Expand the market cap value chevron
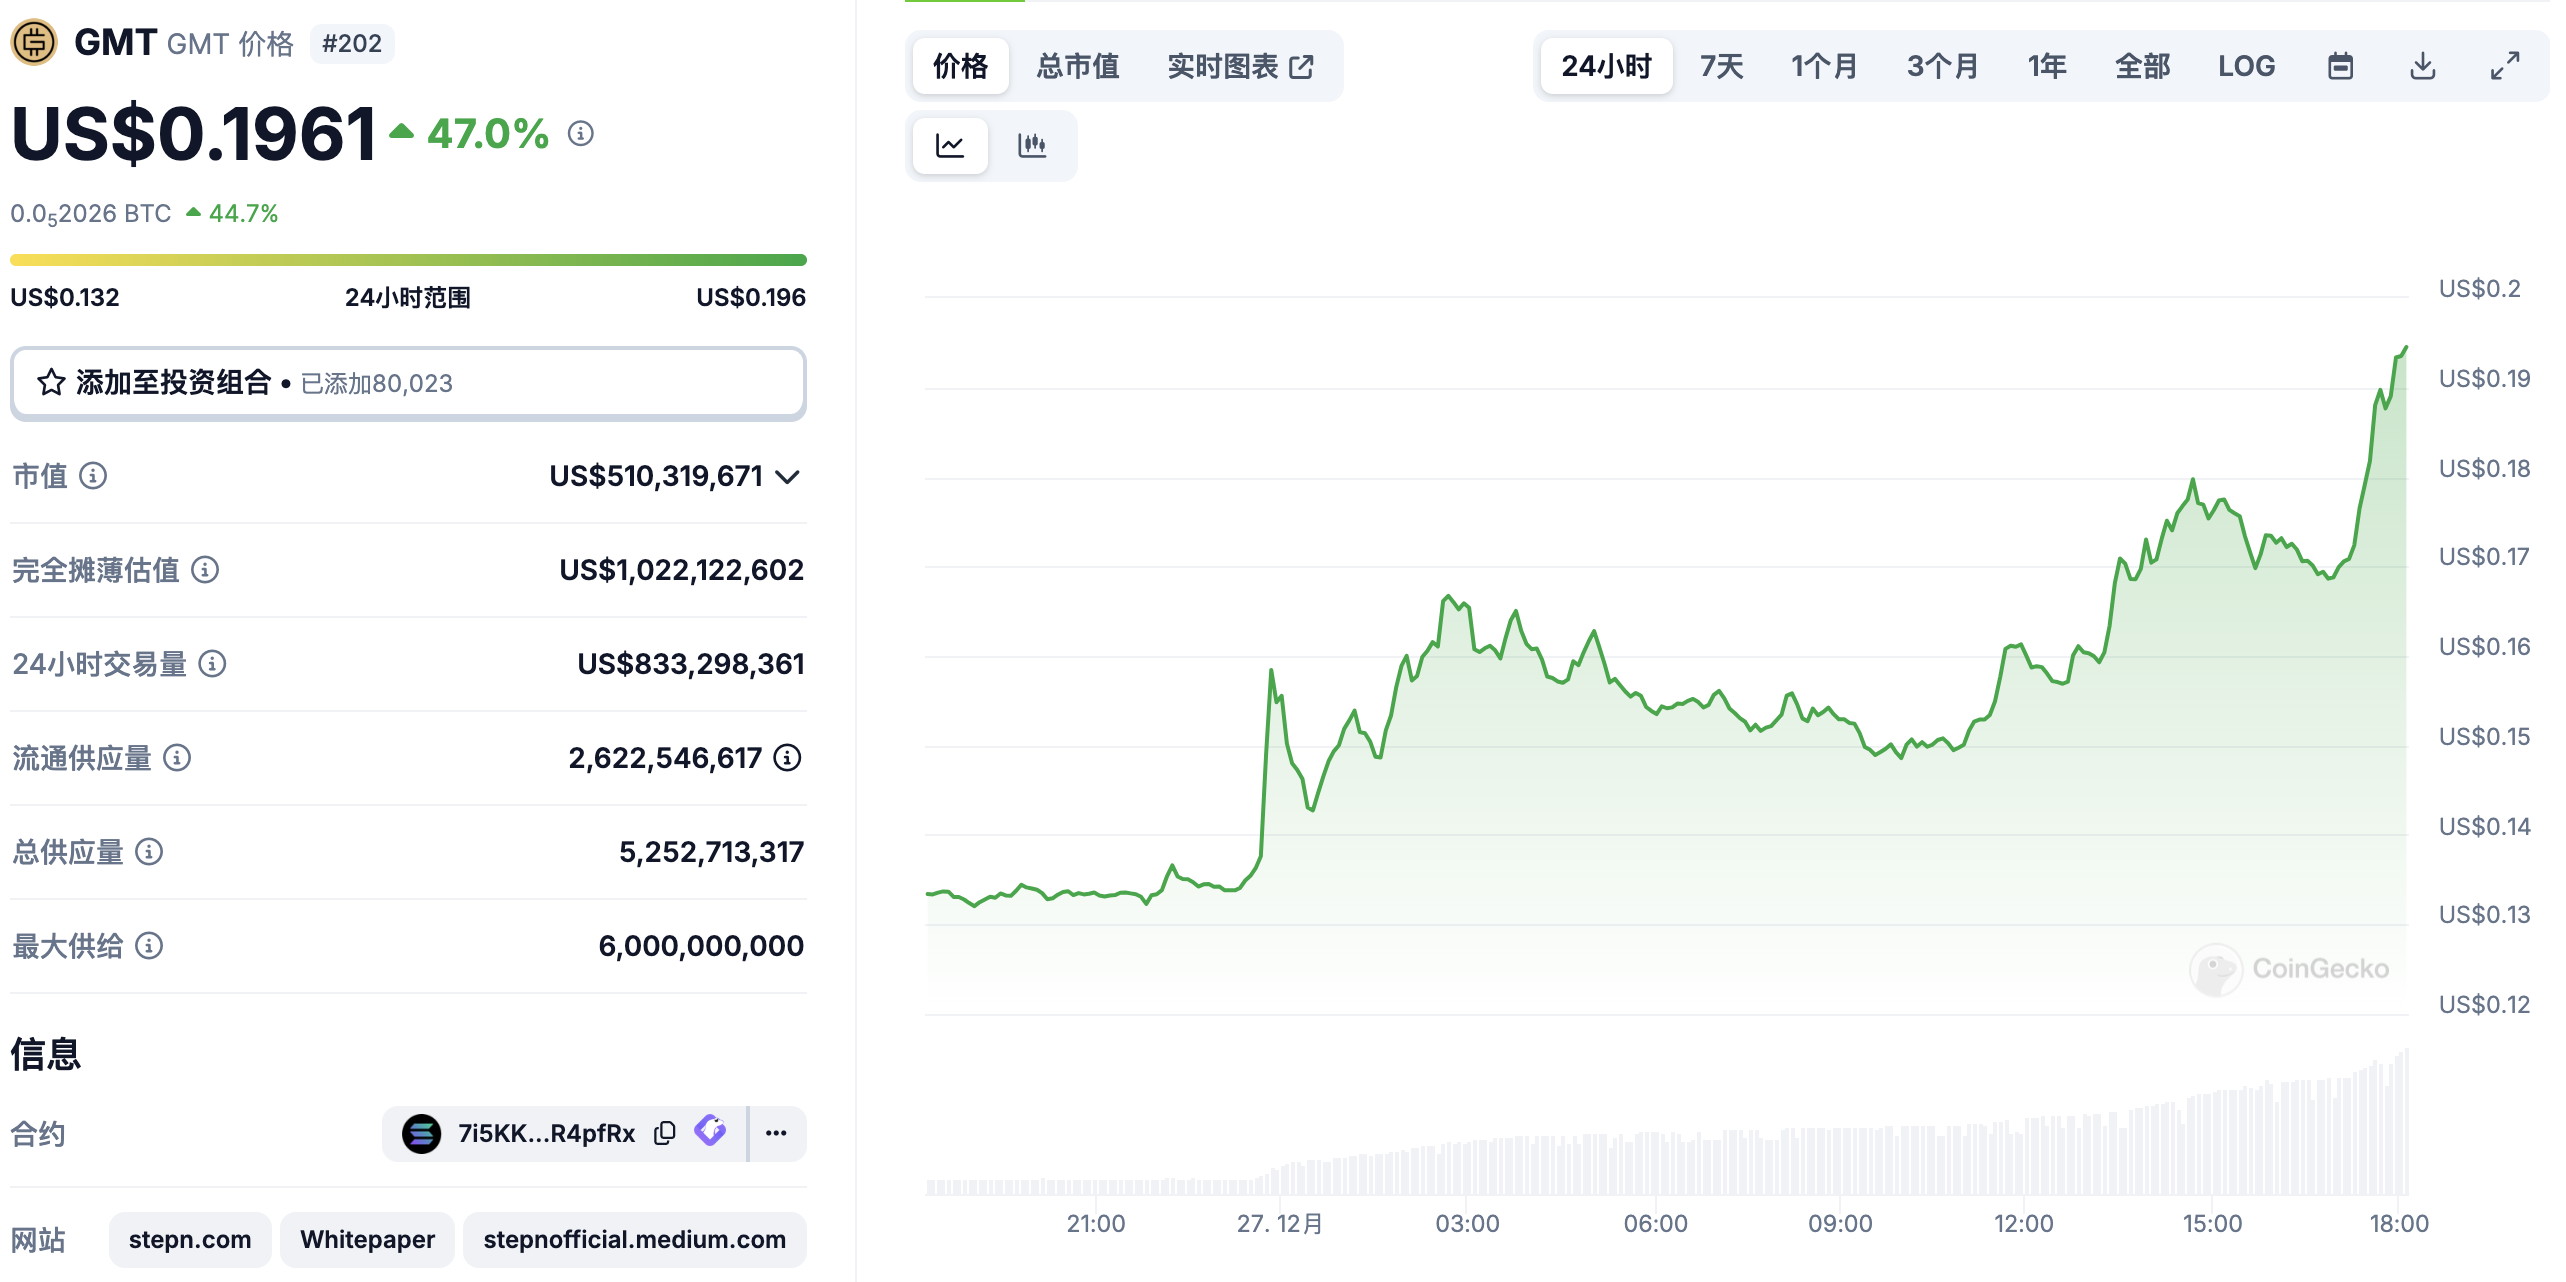This screenshot has height=1282, width=2566. (x=788, y=477)
